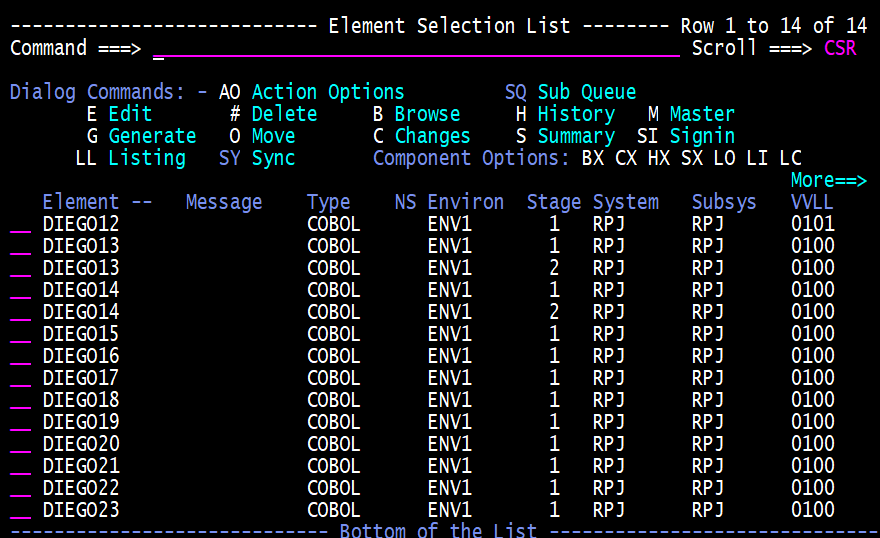Click the CSR Scroll field
This screenshot has height=538, width=880.
click(x=840, y=48)
